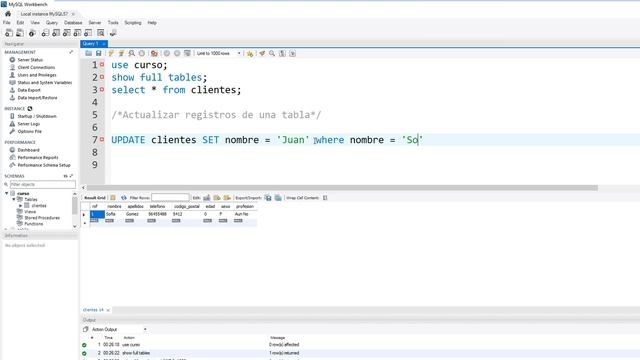Open performance Dashboard in navigator
This screenshot has width=640, height=360.
click(28, 150)
